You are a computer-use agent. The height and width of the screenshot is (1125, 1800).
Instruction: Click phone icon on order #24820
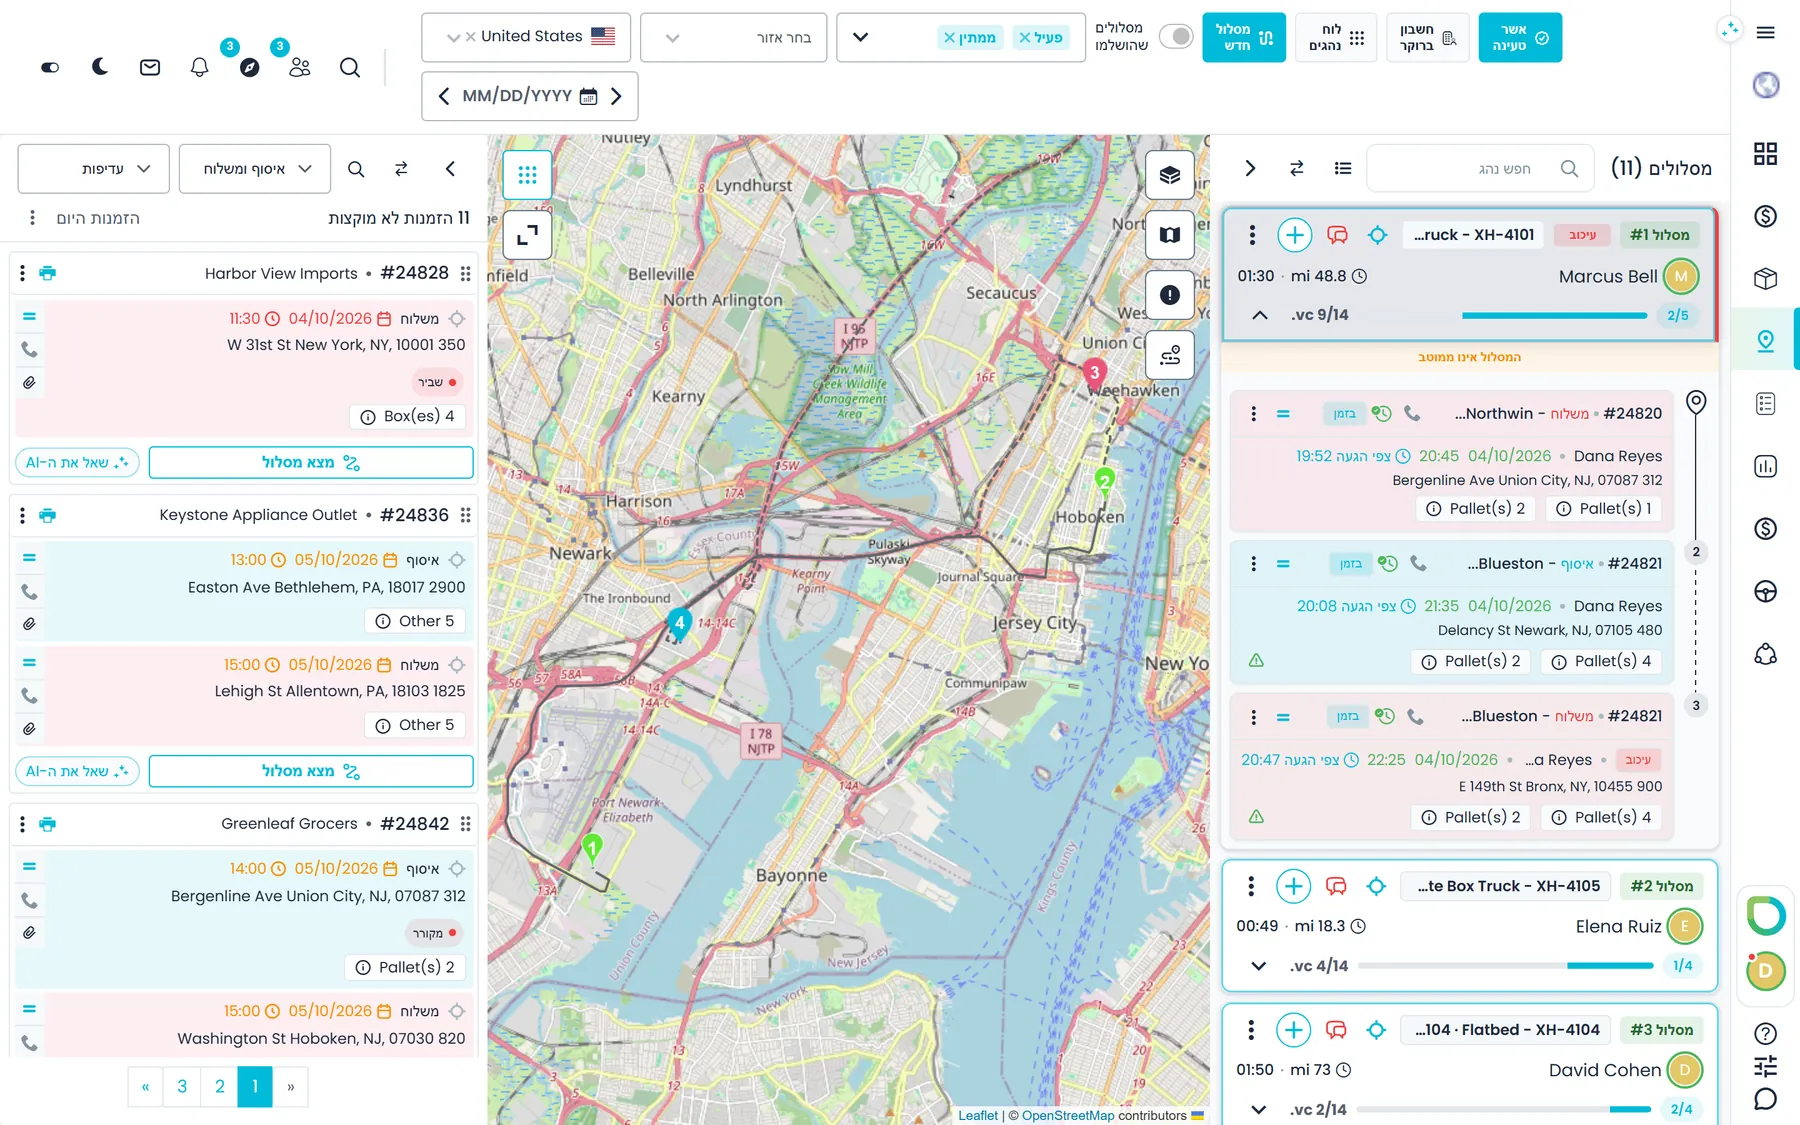pyautogui.click(x=1412, y=413)
